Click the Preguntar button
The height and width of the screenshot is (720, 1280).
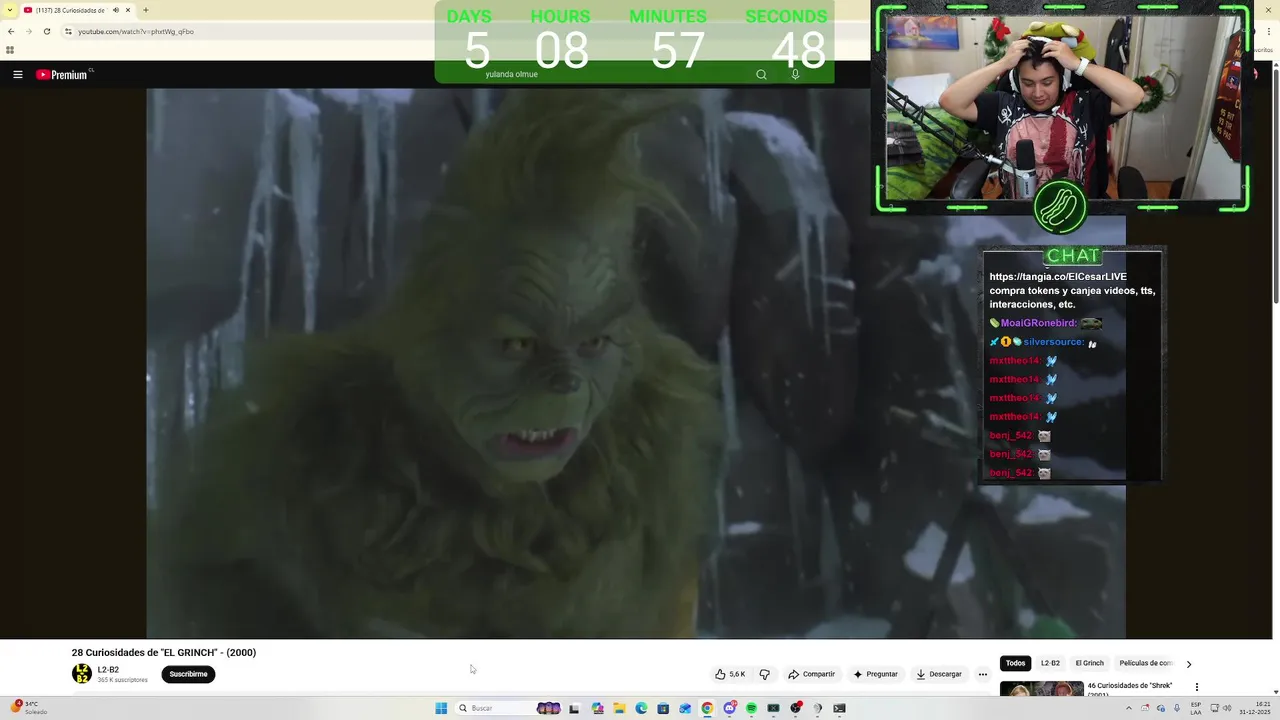[875, 674]
